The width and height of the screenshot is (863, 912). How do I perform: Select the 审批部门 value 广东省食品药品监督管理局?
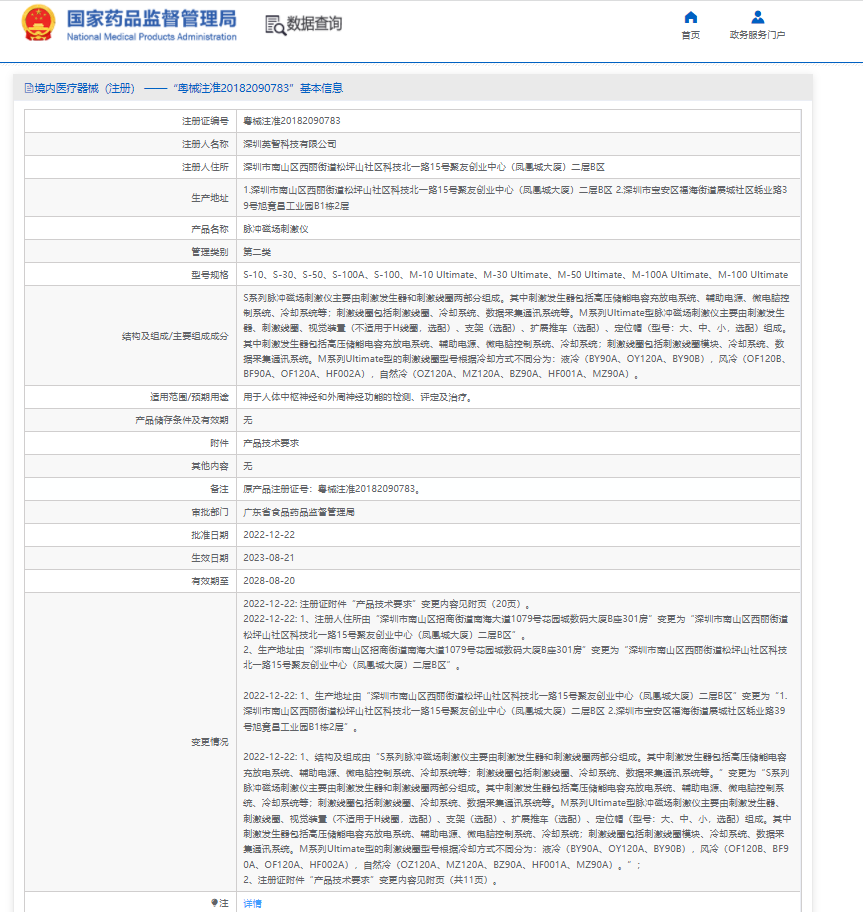point(302,513)
